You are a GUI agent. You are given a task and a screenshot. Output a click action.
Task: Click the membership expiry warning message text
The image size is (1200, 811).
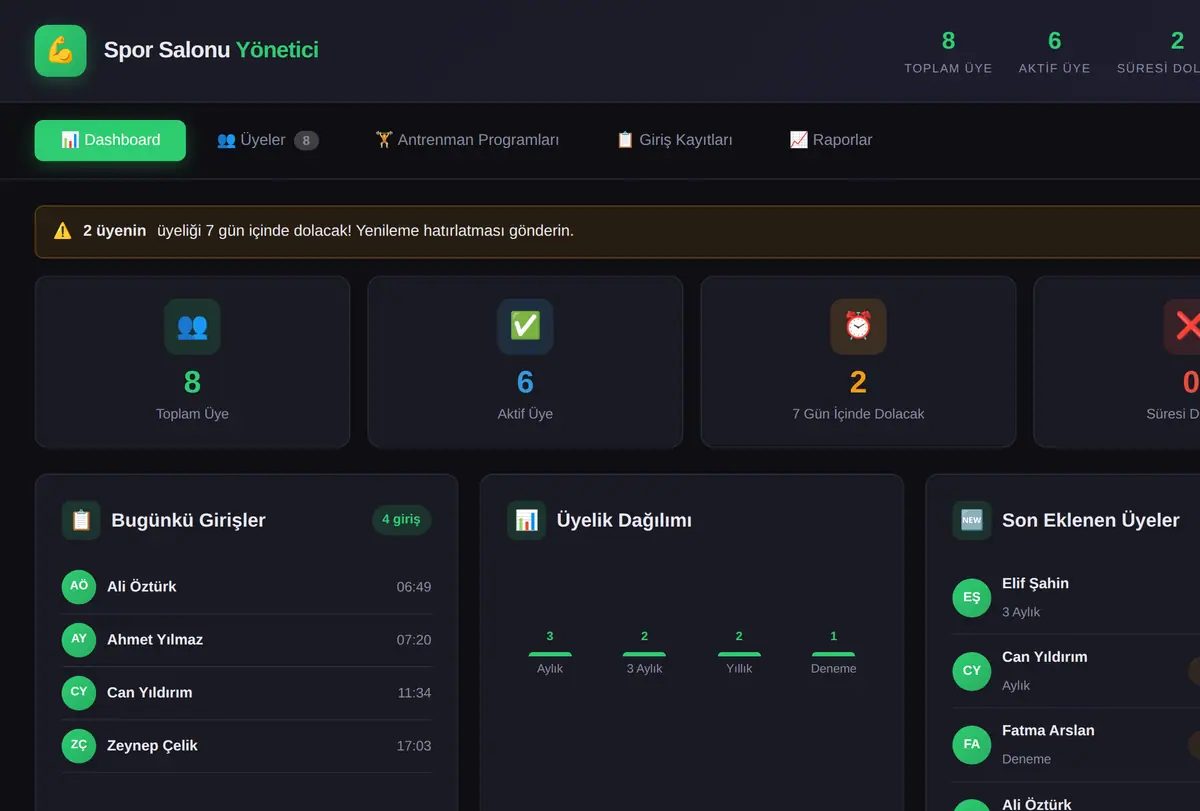(x=329, y=231)
